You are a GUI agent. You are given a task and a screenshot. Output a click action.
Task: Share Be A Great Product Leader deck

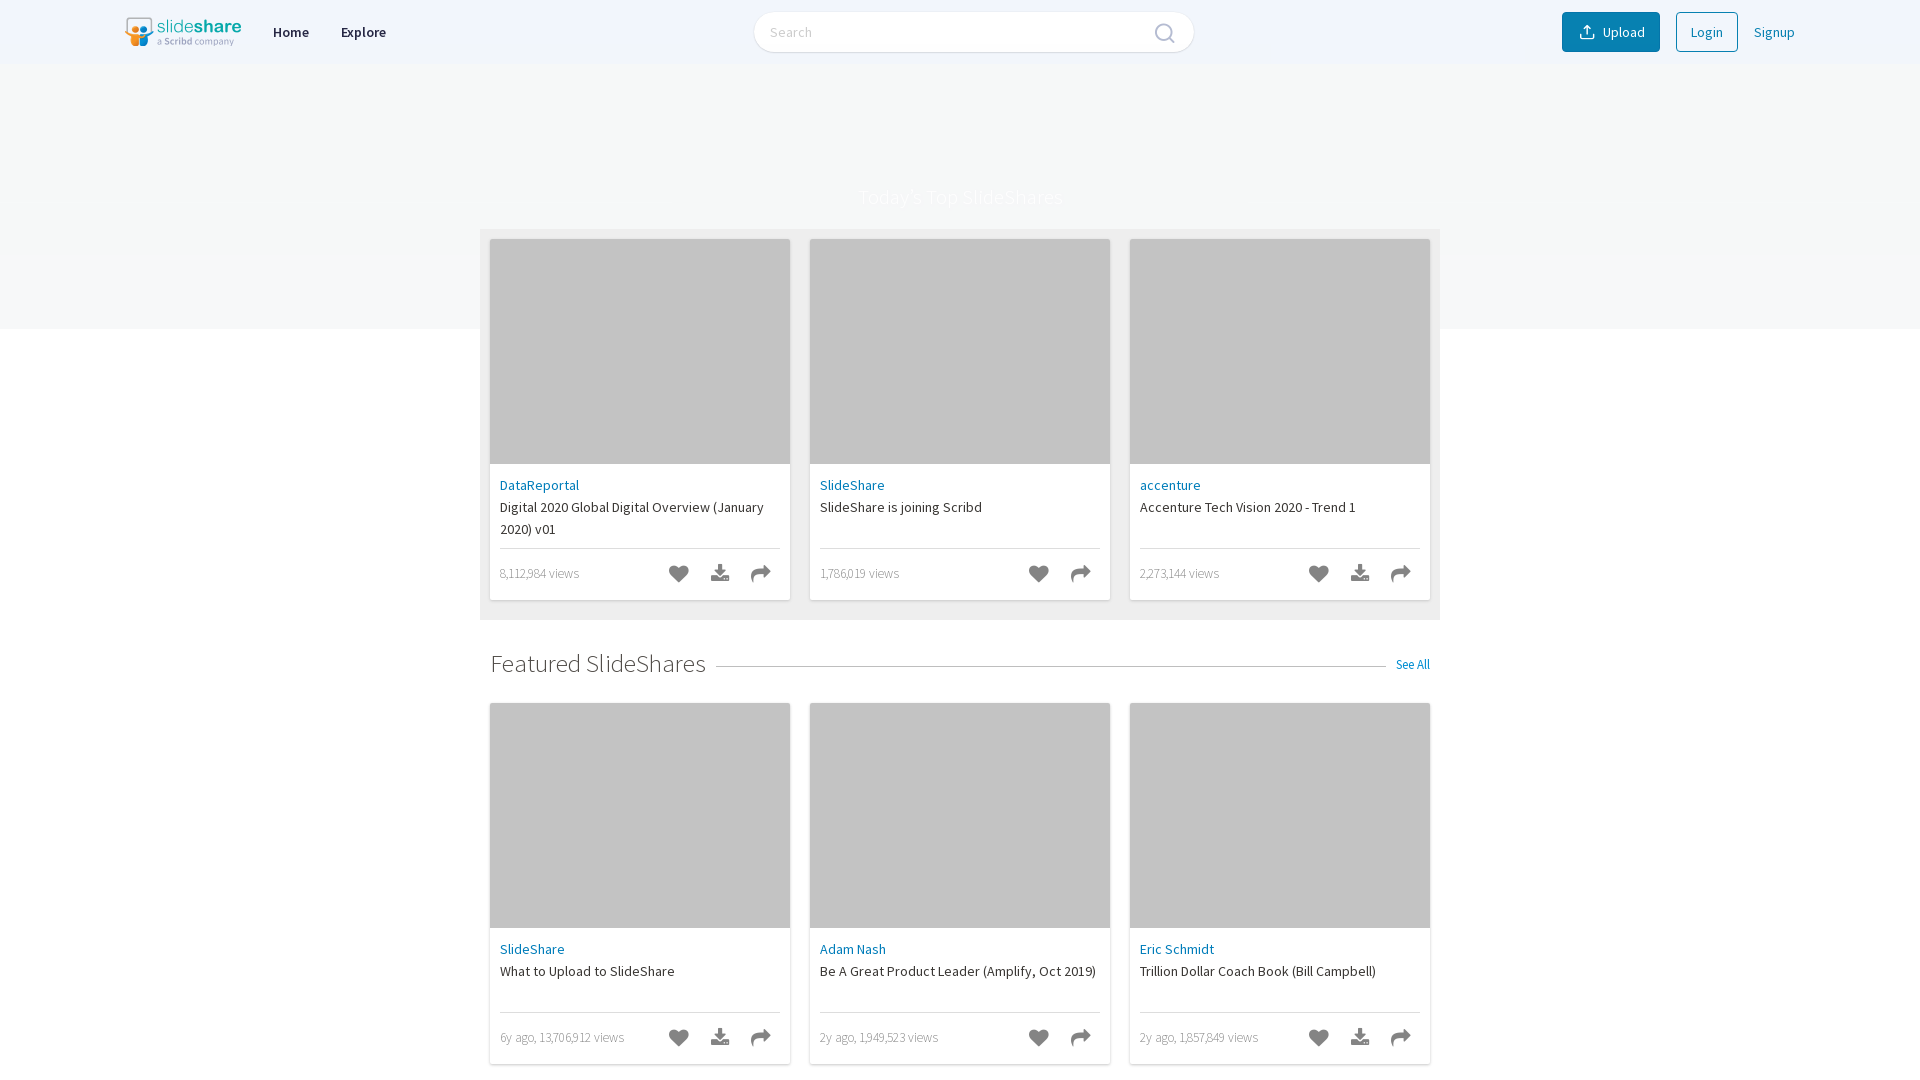click(x=1081, y=1038)
